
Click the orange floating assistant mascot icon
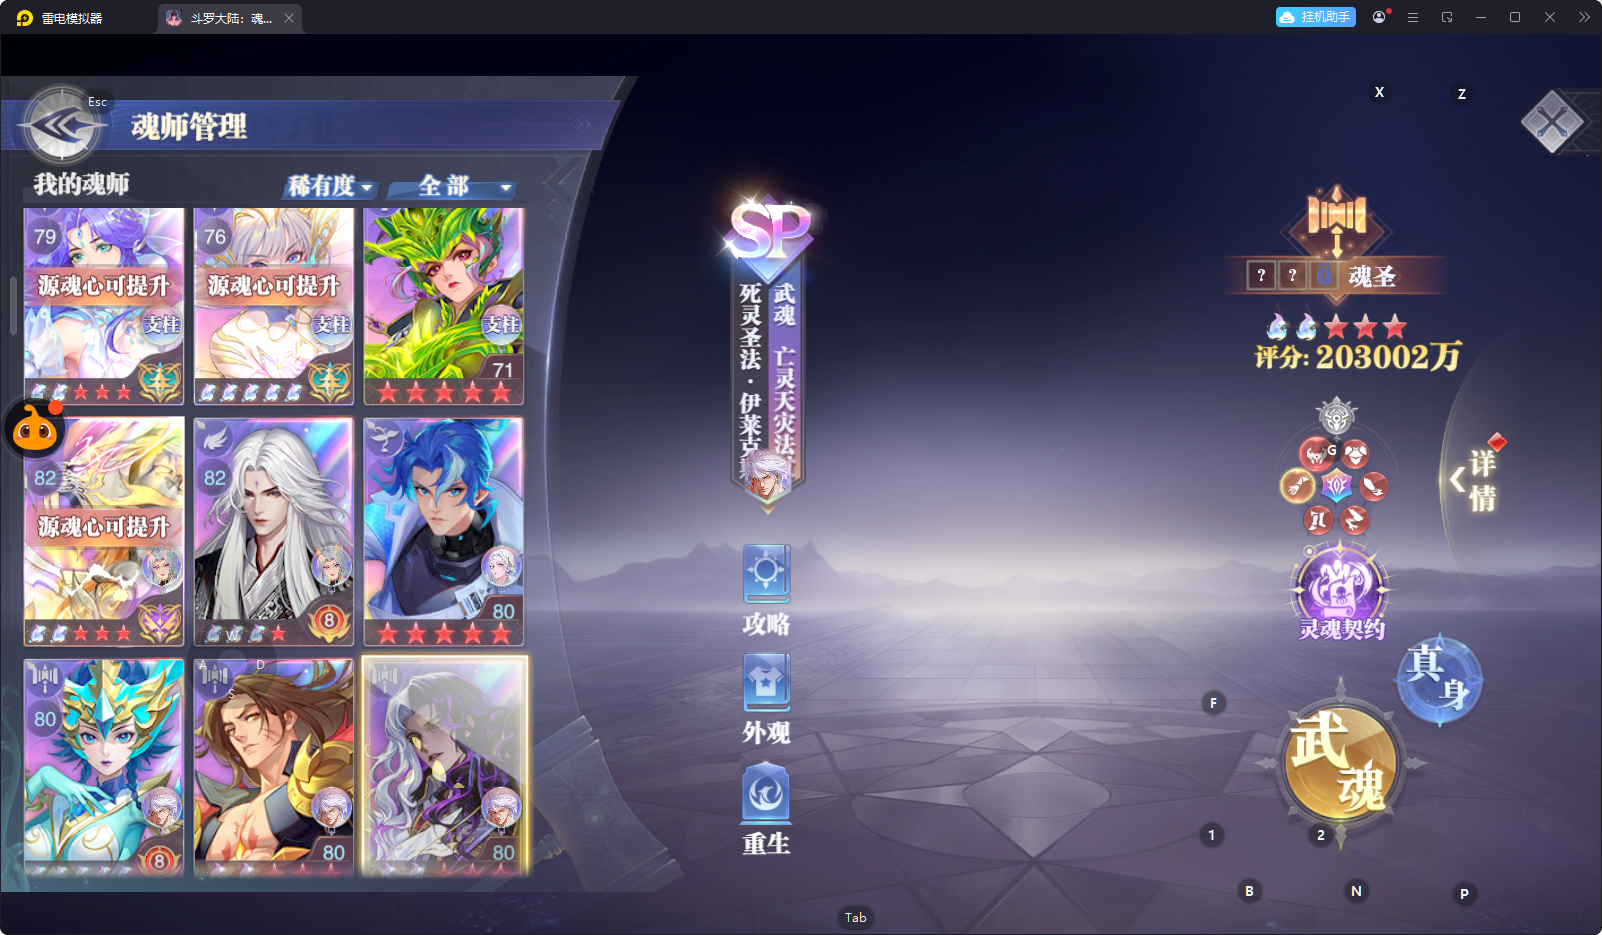[35, 428]
